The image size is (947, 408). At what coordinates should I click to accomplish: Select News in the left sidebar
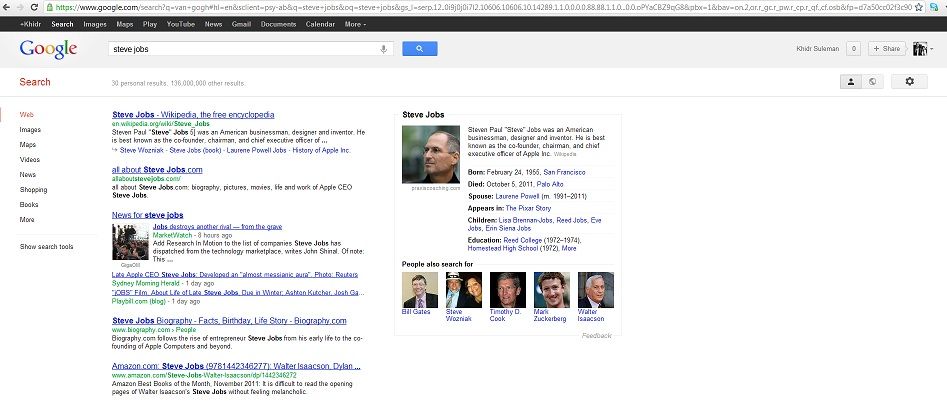pyautogui.click(x=28, y=174)
